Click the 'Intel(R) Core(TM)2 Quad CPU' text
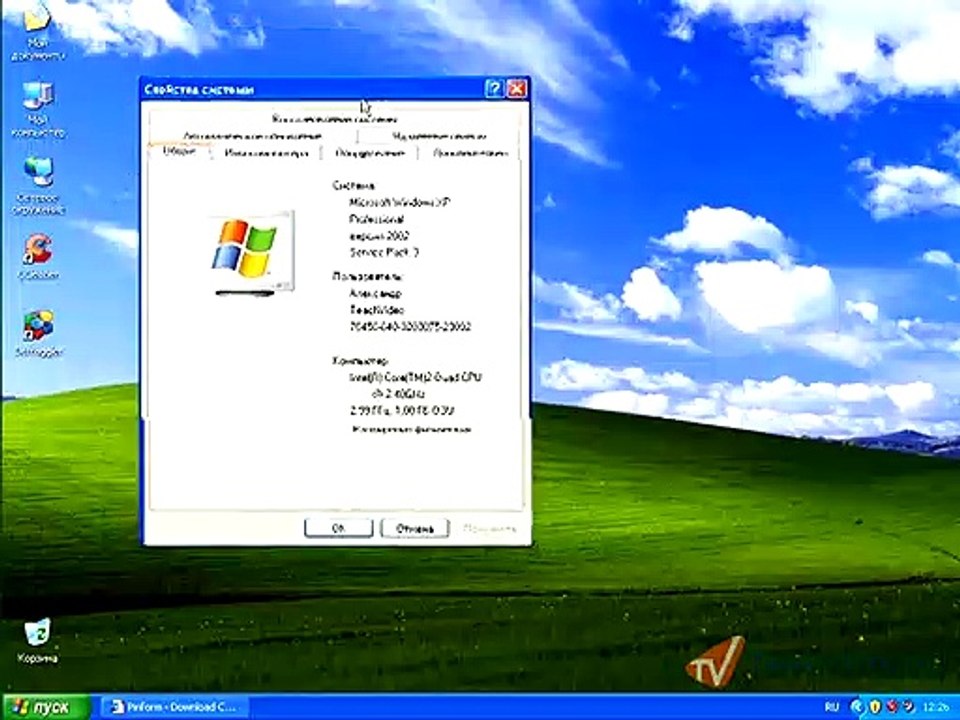This screenshot has height=720, width=960. click(415, 377)
